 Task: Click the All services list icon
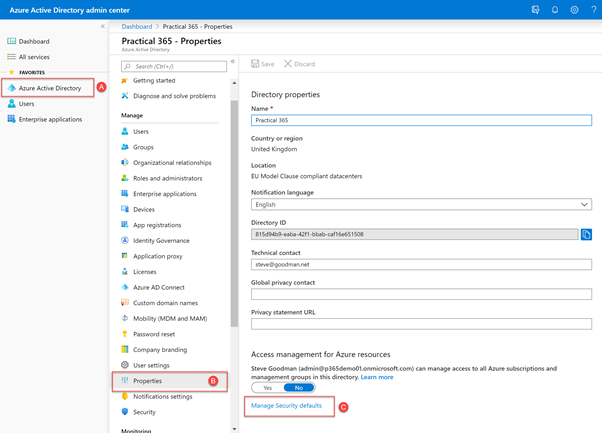12,57
